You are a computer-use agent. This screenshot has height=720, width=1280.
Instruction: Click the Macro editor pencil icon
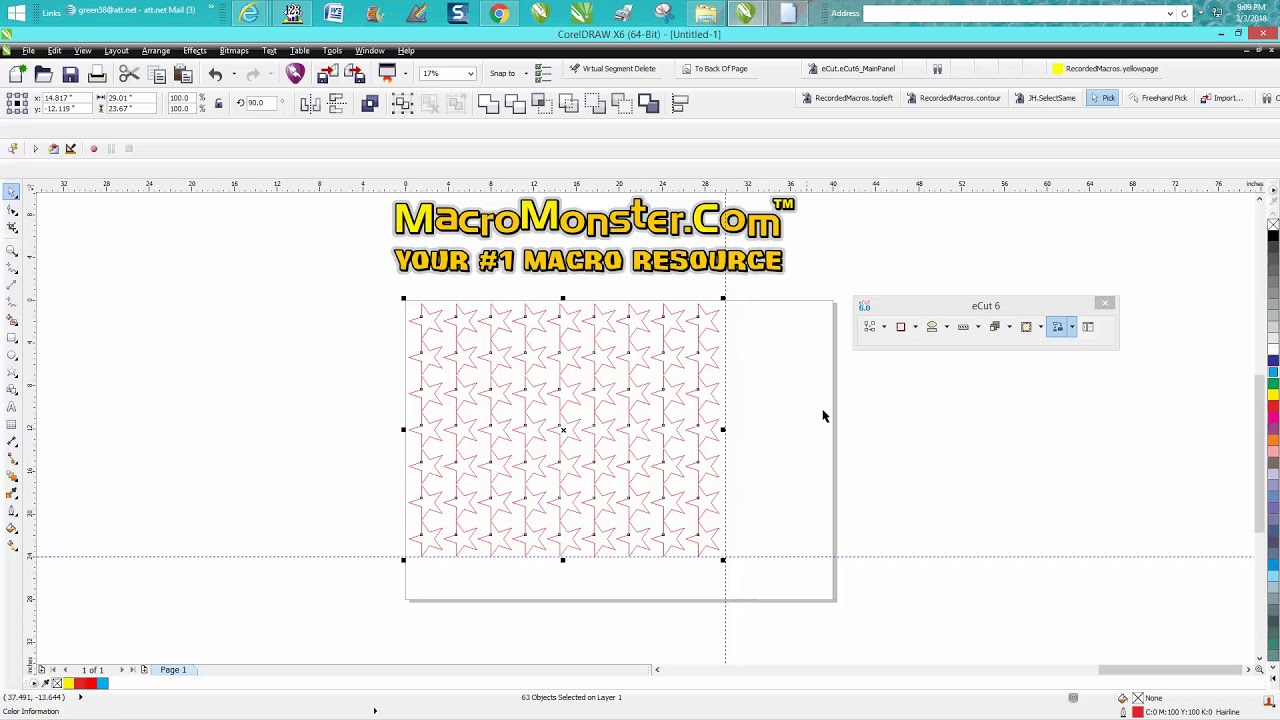pos(70,149)
